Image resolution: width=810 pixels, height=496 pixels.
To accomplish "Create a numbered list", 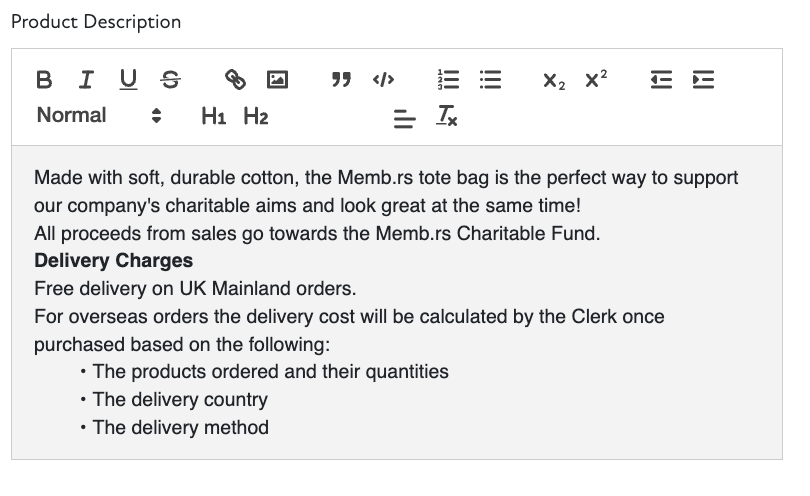I will click(447, 80).
